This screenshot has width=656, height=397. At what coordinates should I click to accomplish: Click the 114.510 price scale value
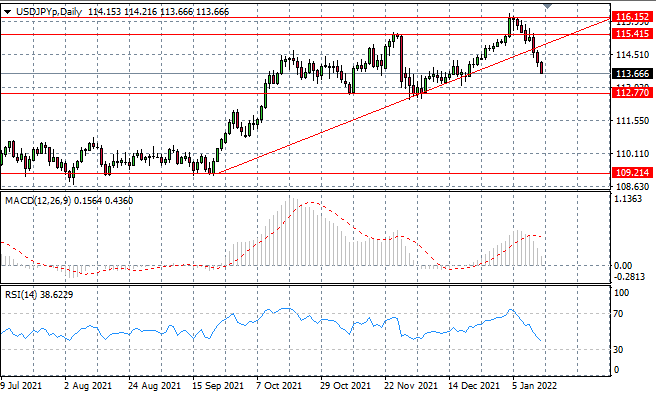pyautogui.click(x=633, y=54)
